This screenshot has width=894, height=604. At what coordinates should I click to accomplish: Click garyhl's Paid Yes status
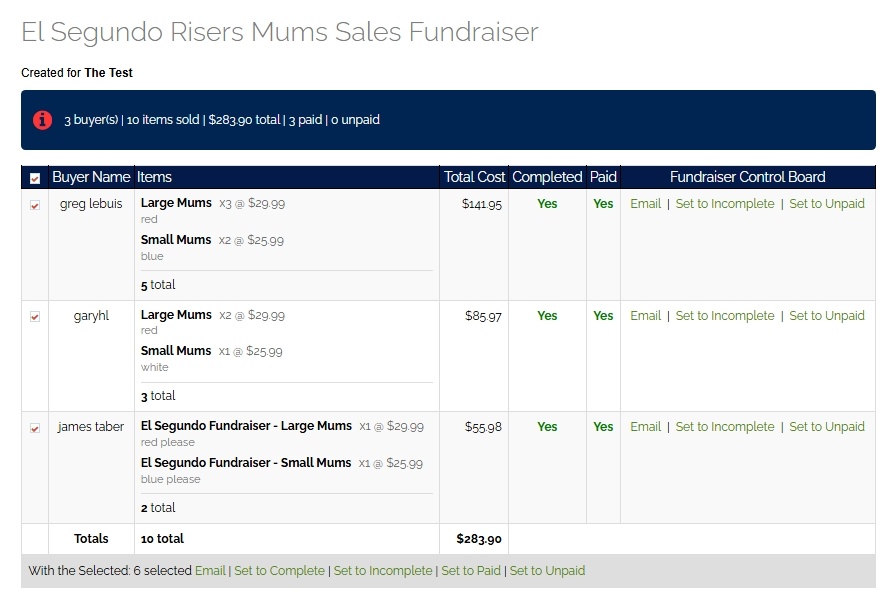pyautogui.click(x=603, y=315)
